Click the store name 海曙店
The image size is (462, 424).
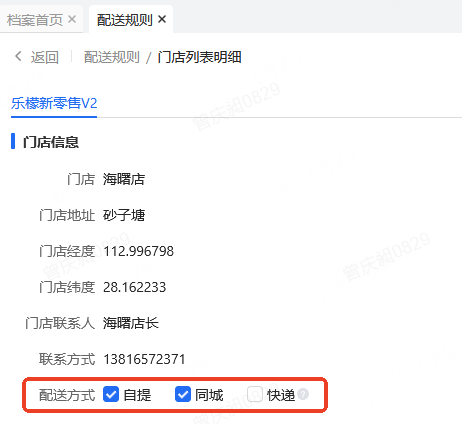tap(124, 179)
